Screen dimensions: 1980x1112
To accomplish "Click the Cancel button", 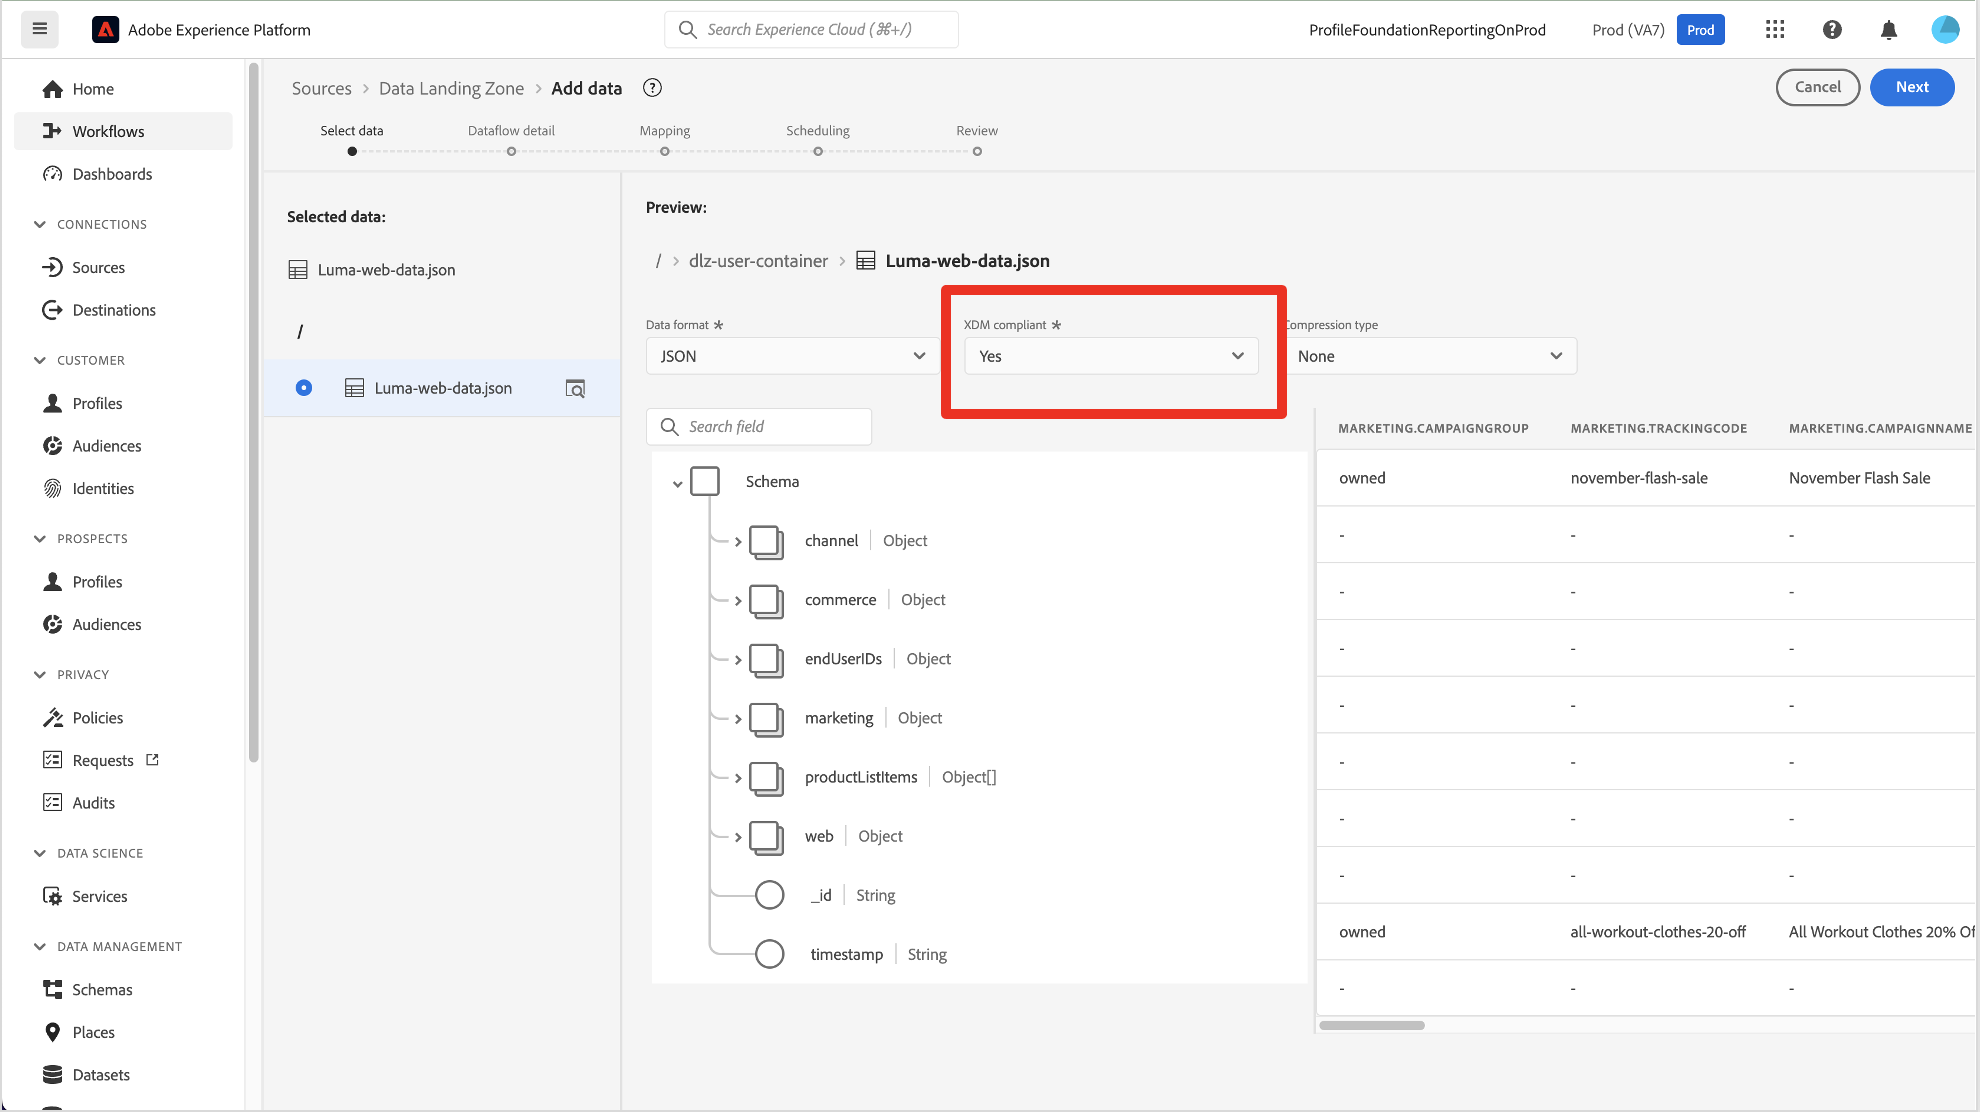I will (x=1817, y=87).
